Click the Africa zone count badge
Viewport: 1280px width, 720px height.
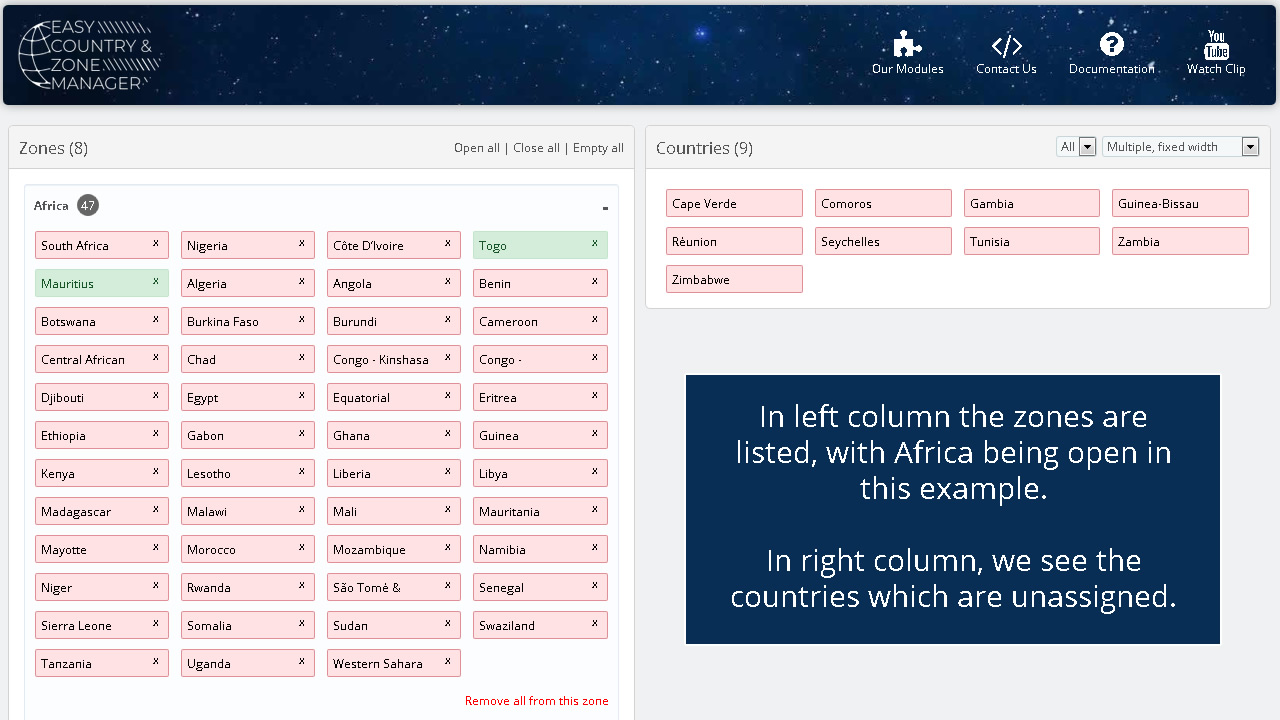(88, 205)
